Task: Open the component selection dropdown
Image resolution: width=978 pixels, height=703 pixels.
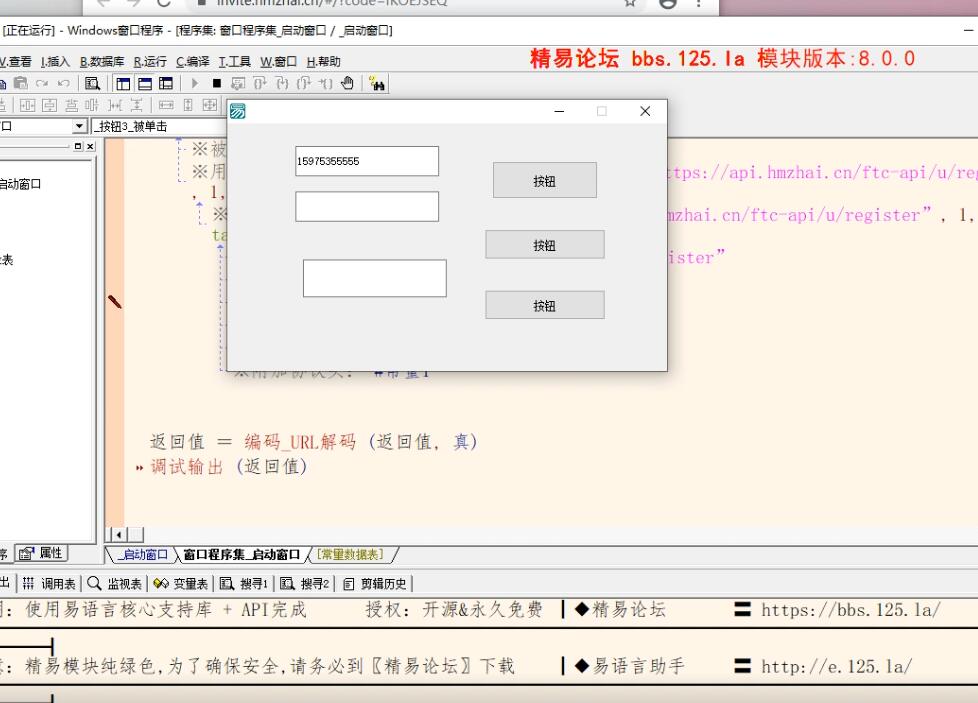Action: pyautogui.click(x=80, y=126)
